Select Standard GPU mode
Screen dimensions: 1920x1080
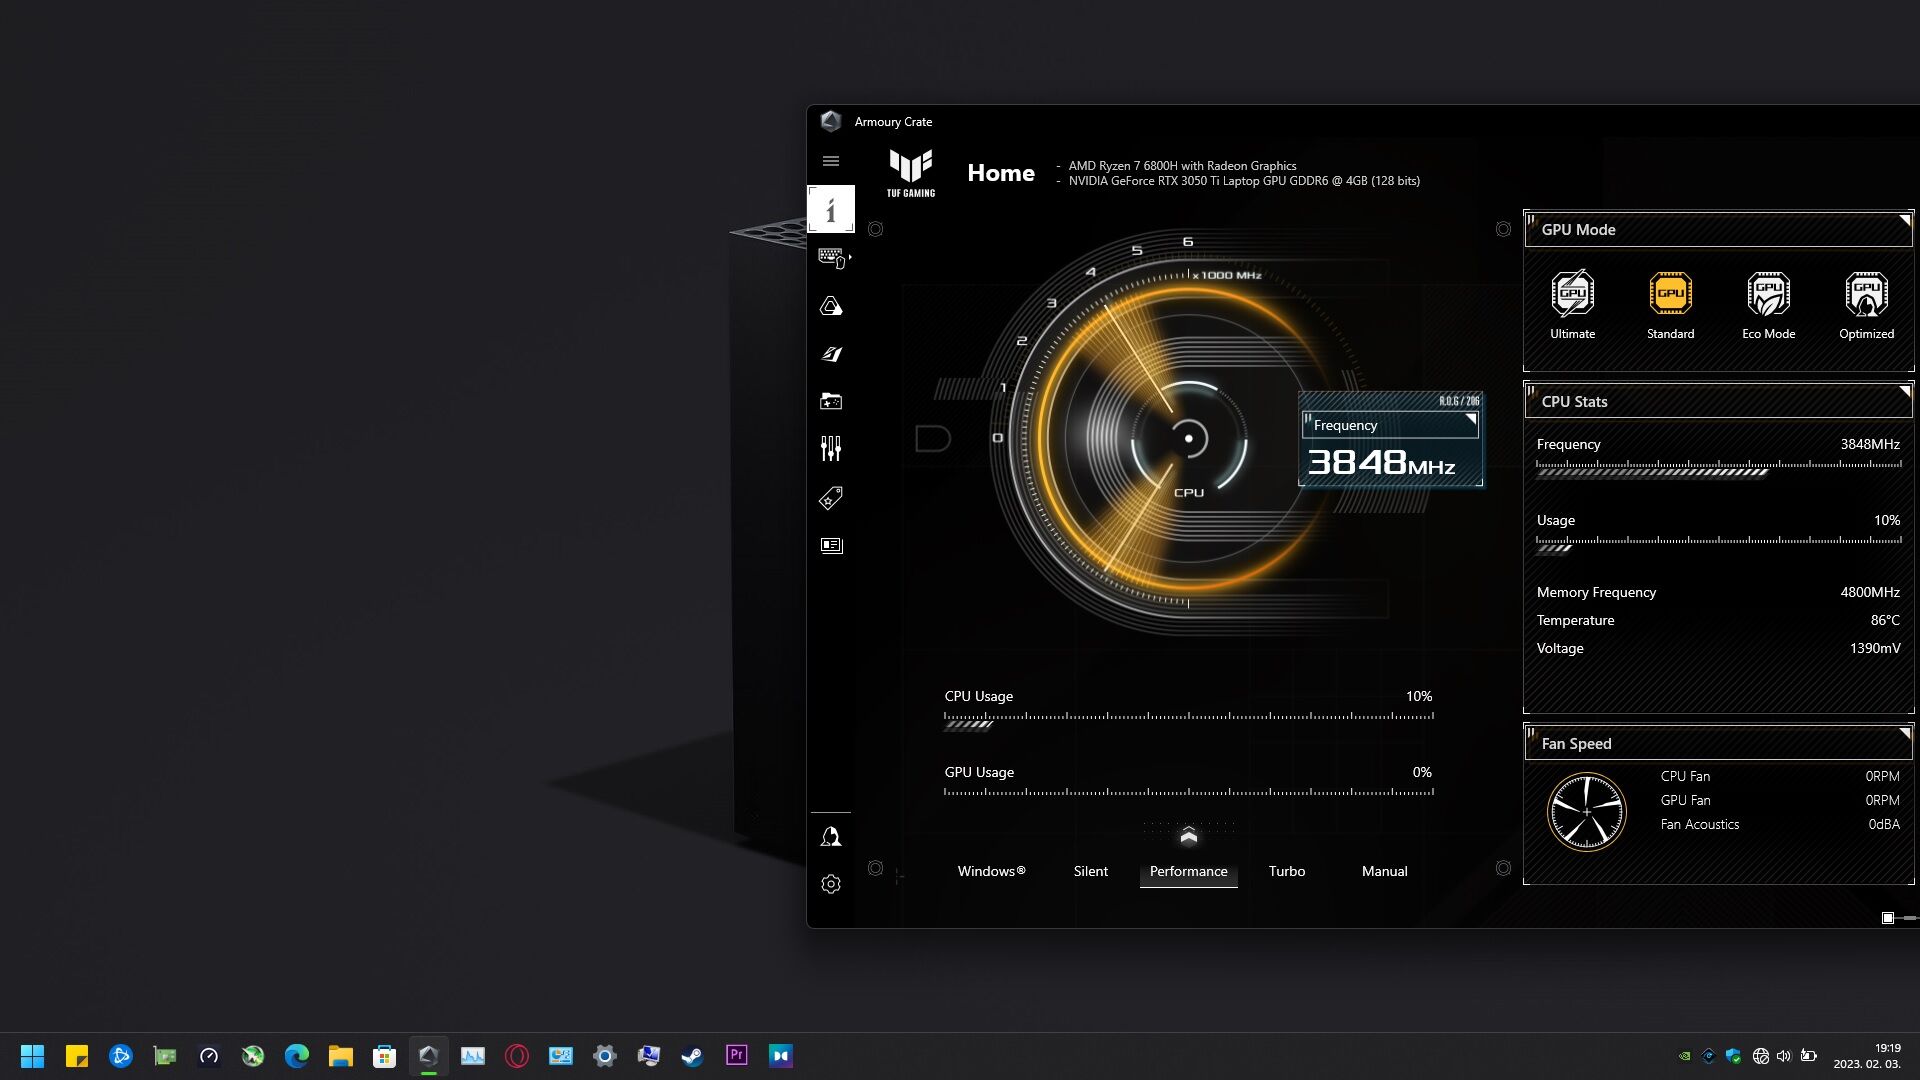click(1671, 305)
